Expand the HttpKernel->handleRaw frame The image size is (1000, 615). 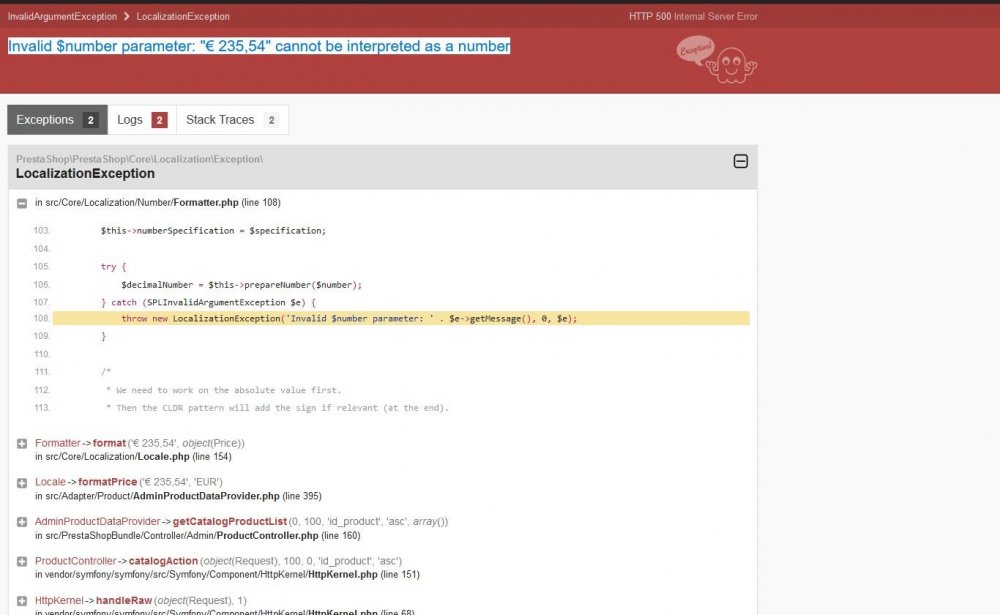pyautogui.click(x=21, y=599)
